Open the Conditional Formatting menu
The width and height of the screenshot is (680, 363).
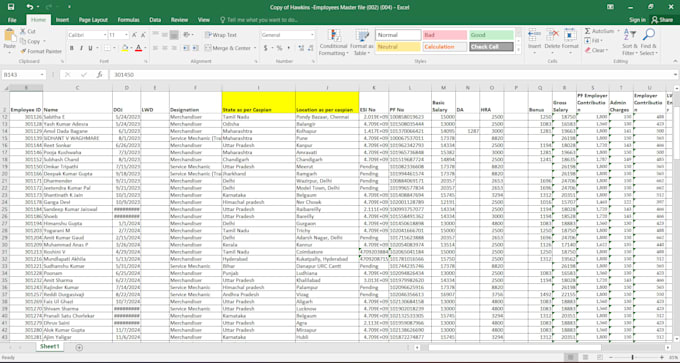tap(333, 42)
